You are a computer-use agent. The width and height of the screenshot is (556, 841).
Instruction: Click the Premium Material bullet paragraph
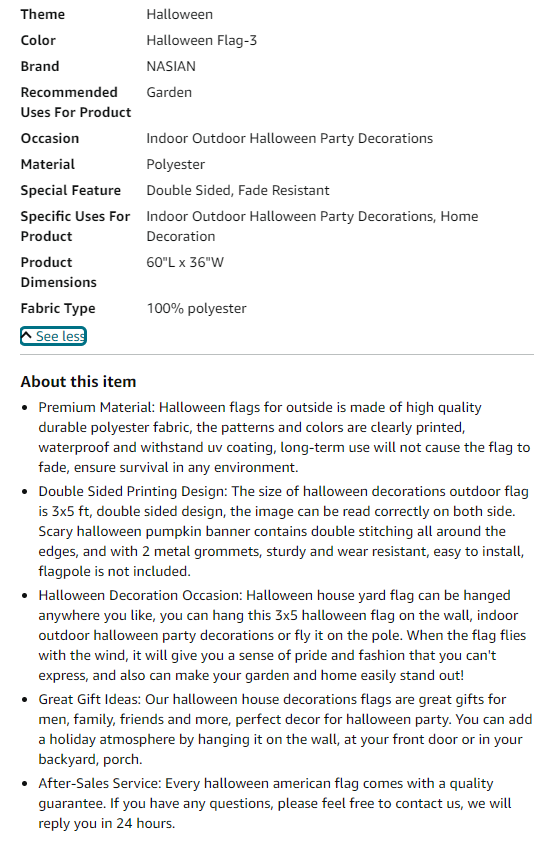(284, 437)
